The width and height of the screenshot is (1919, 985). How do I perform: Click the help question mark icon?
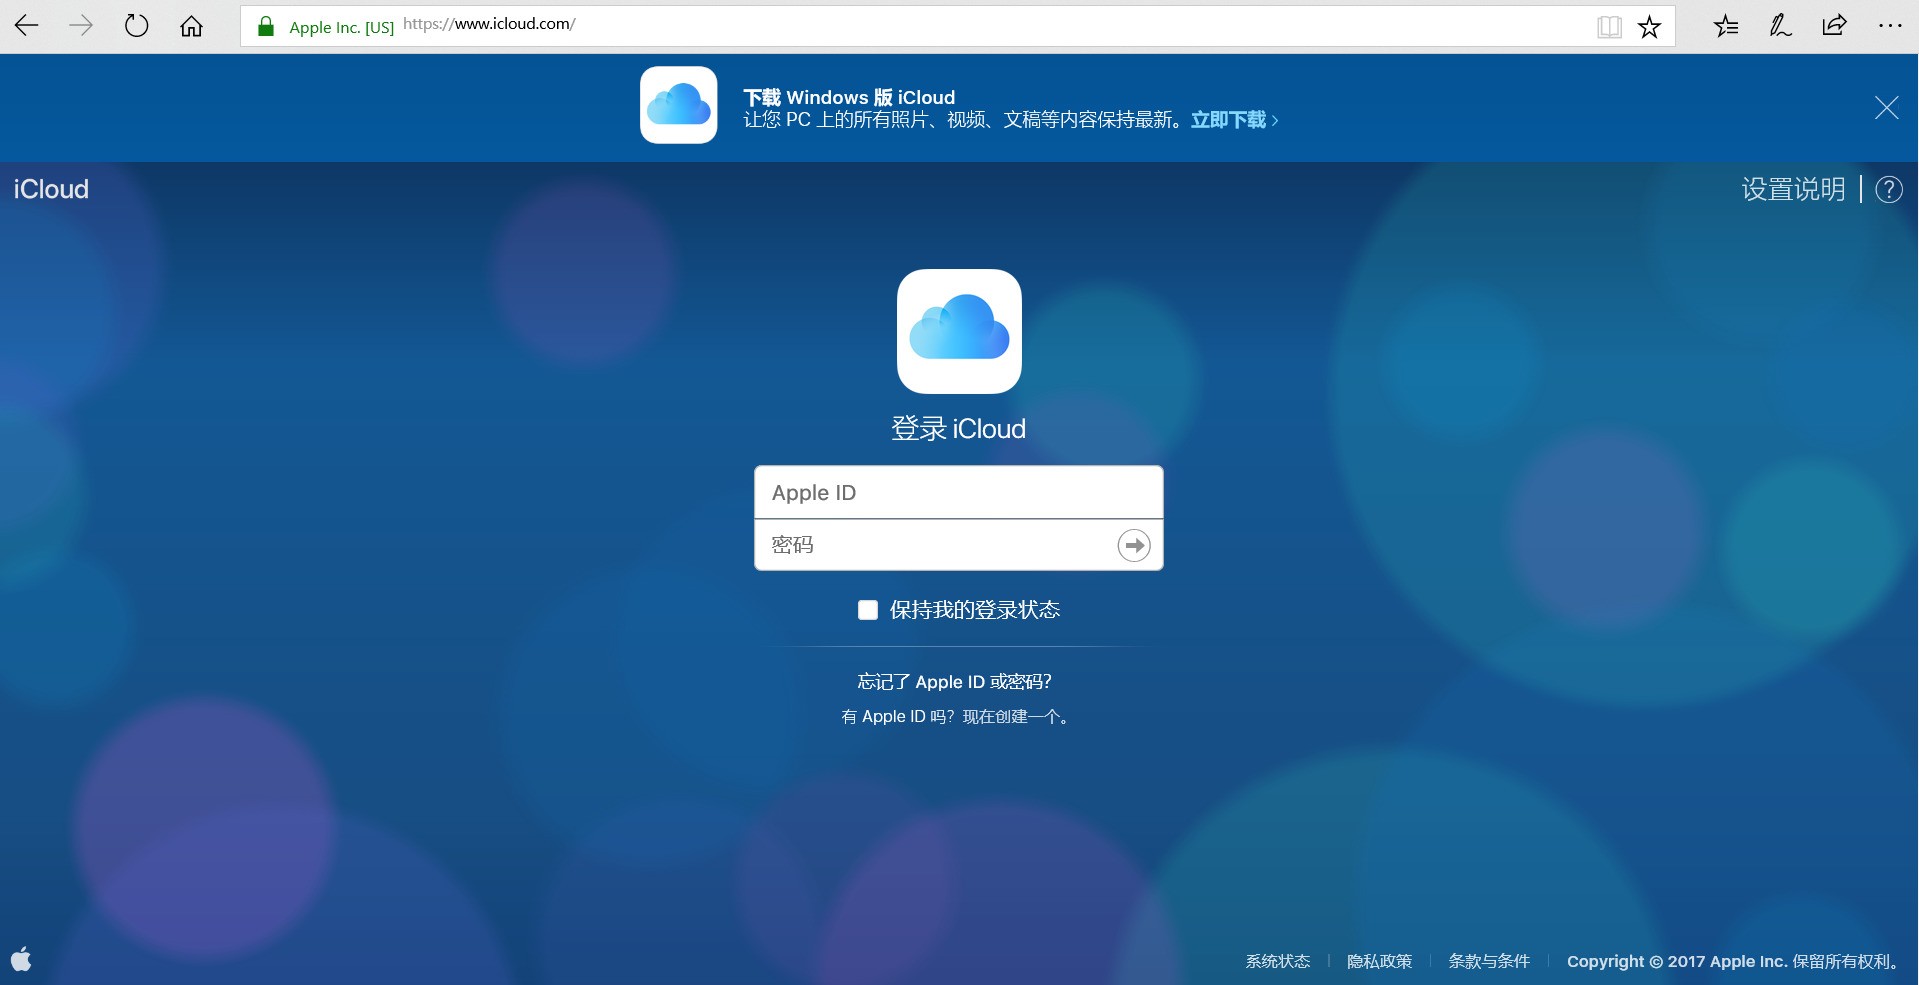(x=1888, y=190)
